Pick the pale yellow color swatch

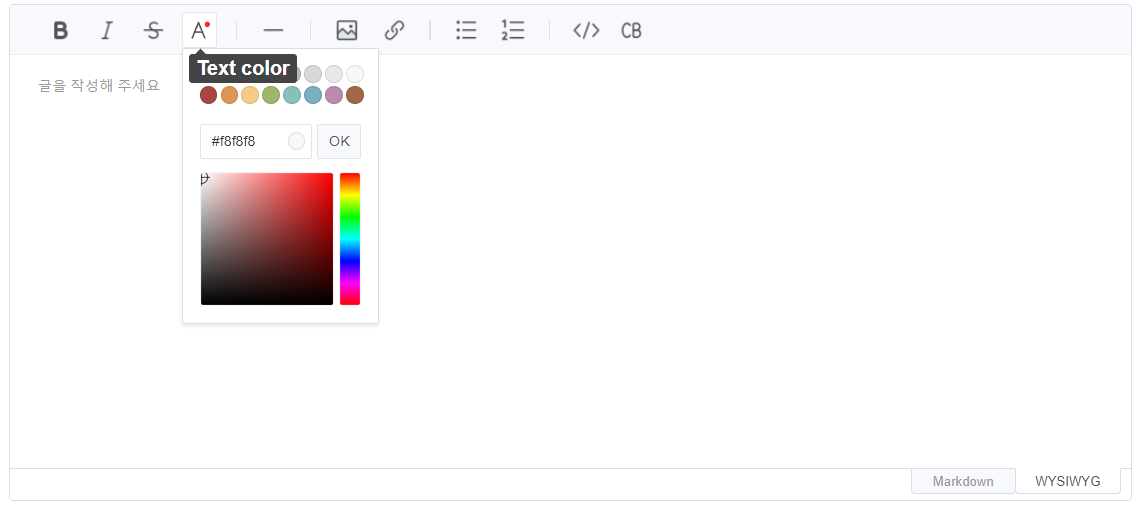click(250, 95)
